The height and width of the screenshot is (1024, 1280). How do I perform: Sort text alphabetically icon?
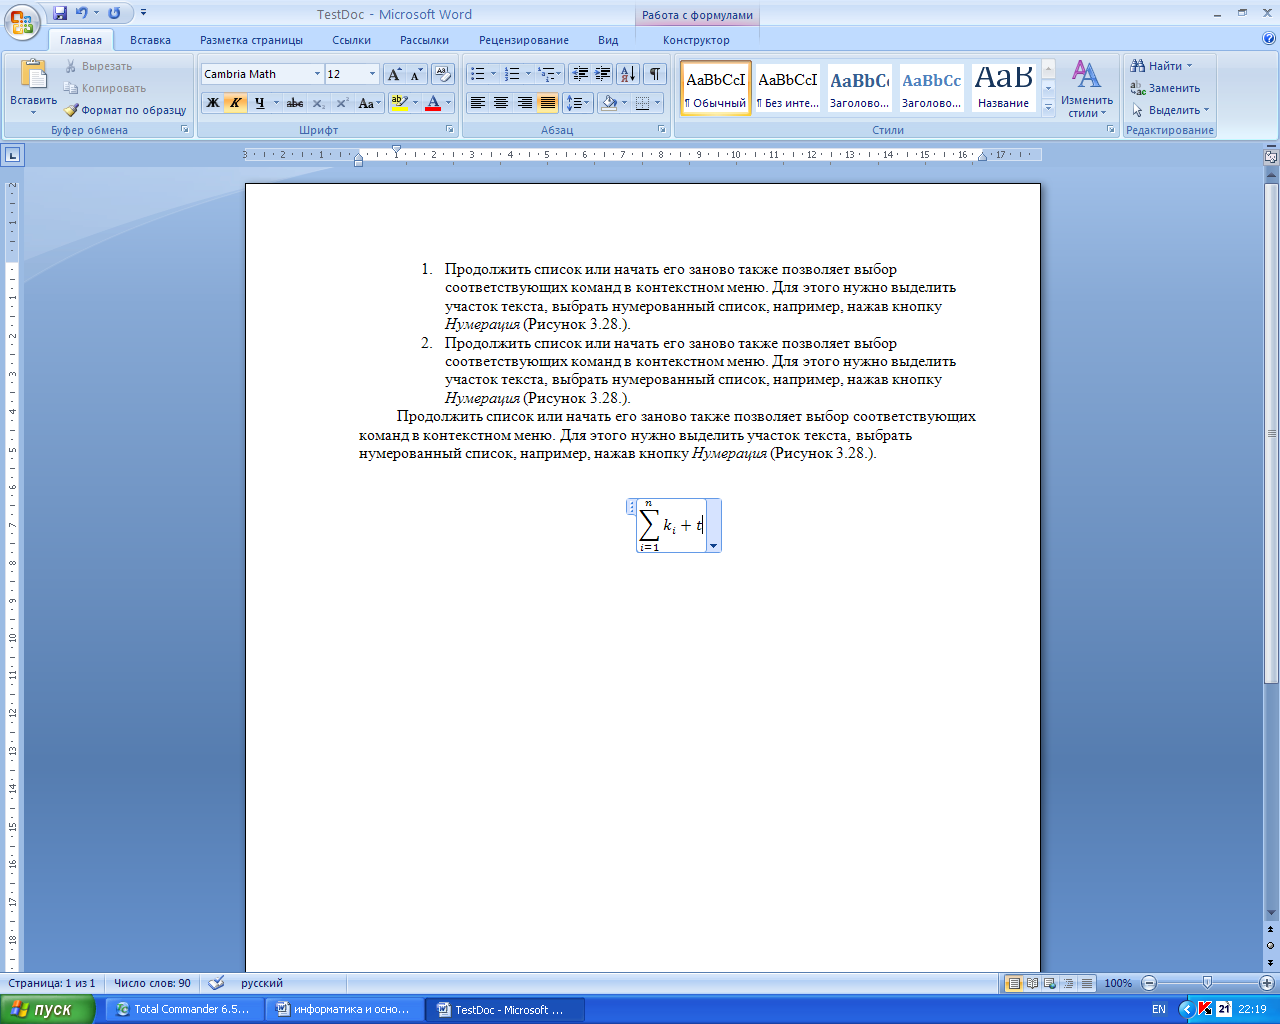628,74
